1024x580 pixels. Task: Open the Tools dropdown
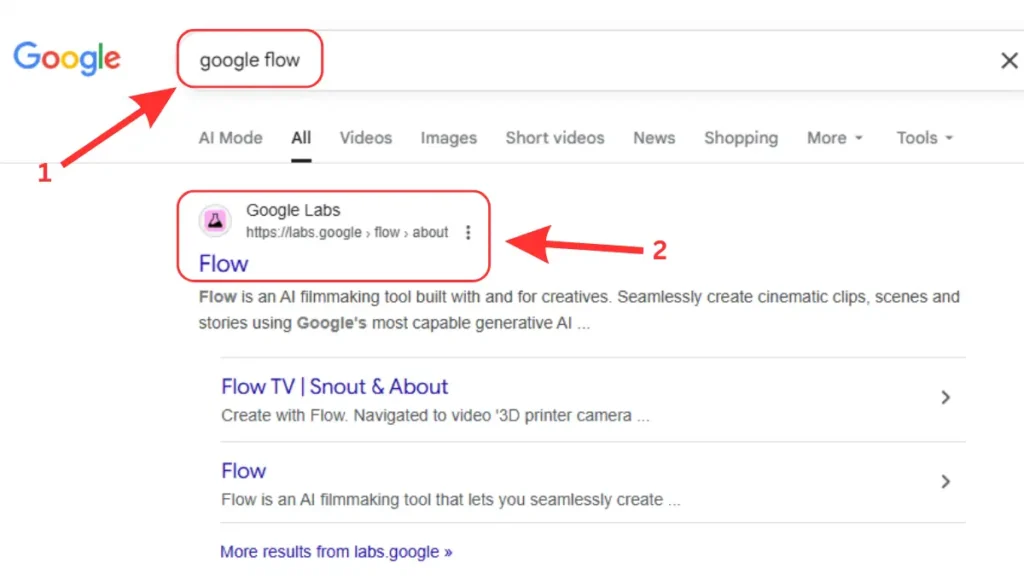(923, 138)
